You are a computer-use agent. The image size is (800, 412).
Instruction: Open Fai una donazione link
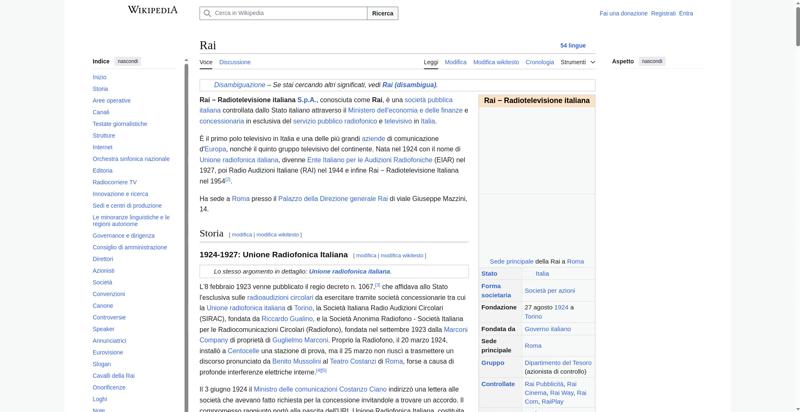pos(623,13)
